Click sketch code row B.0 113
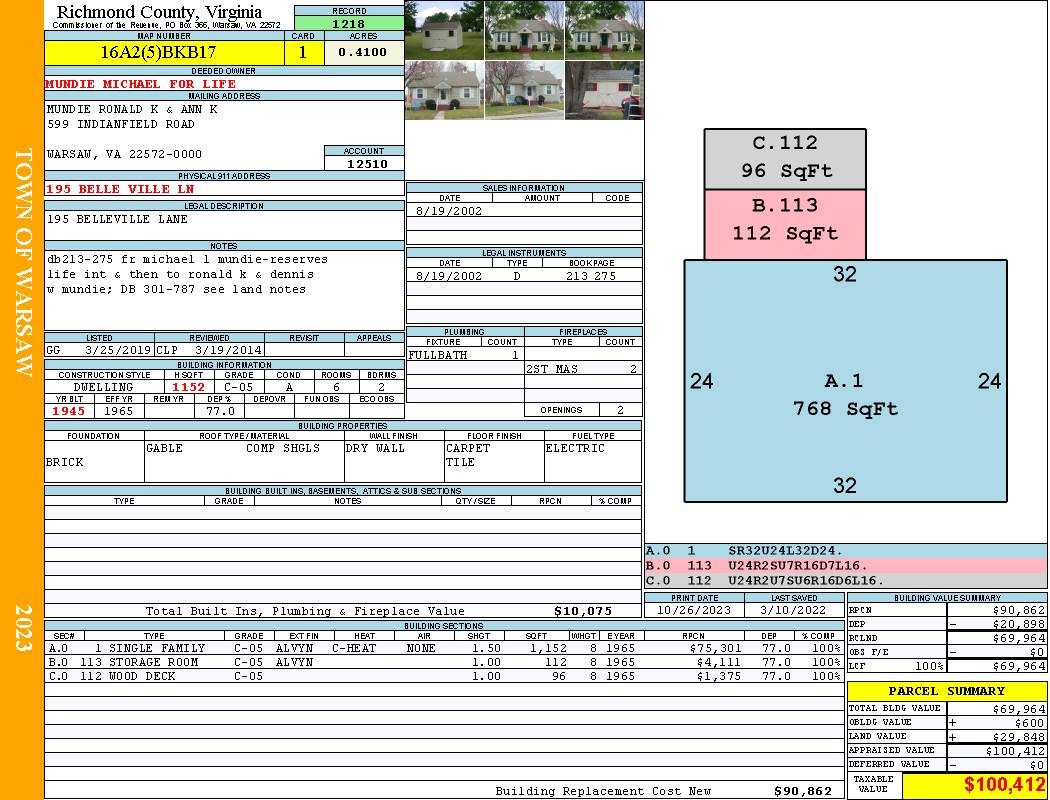The image size is (1050, 800). [x=846, y=566]
